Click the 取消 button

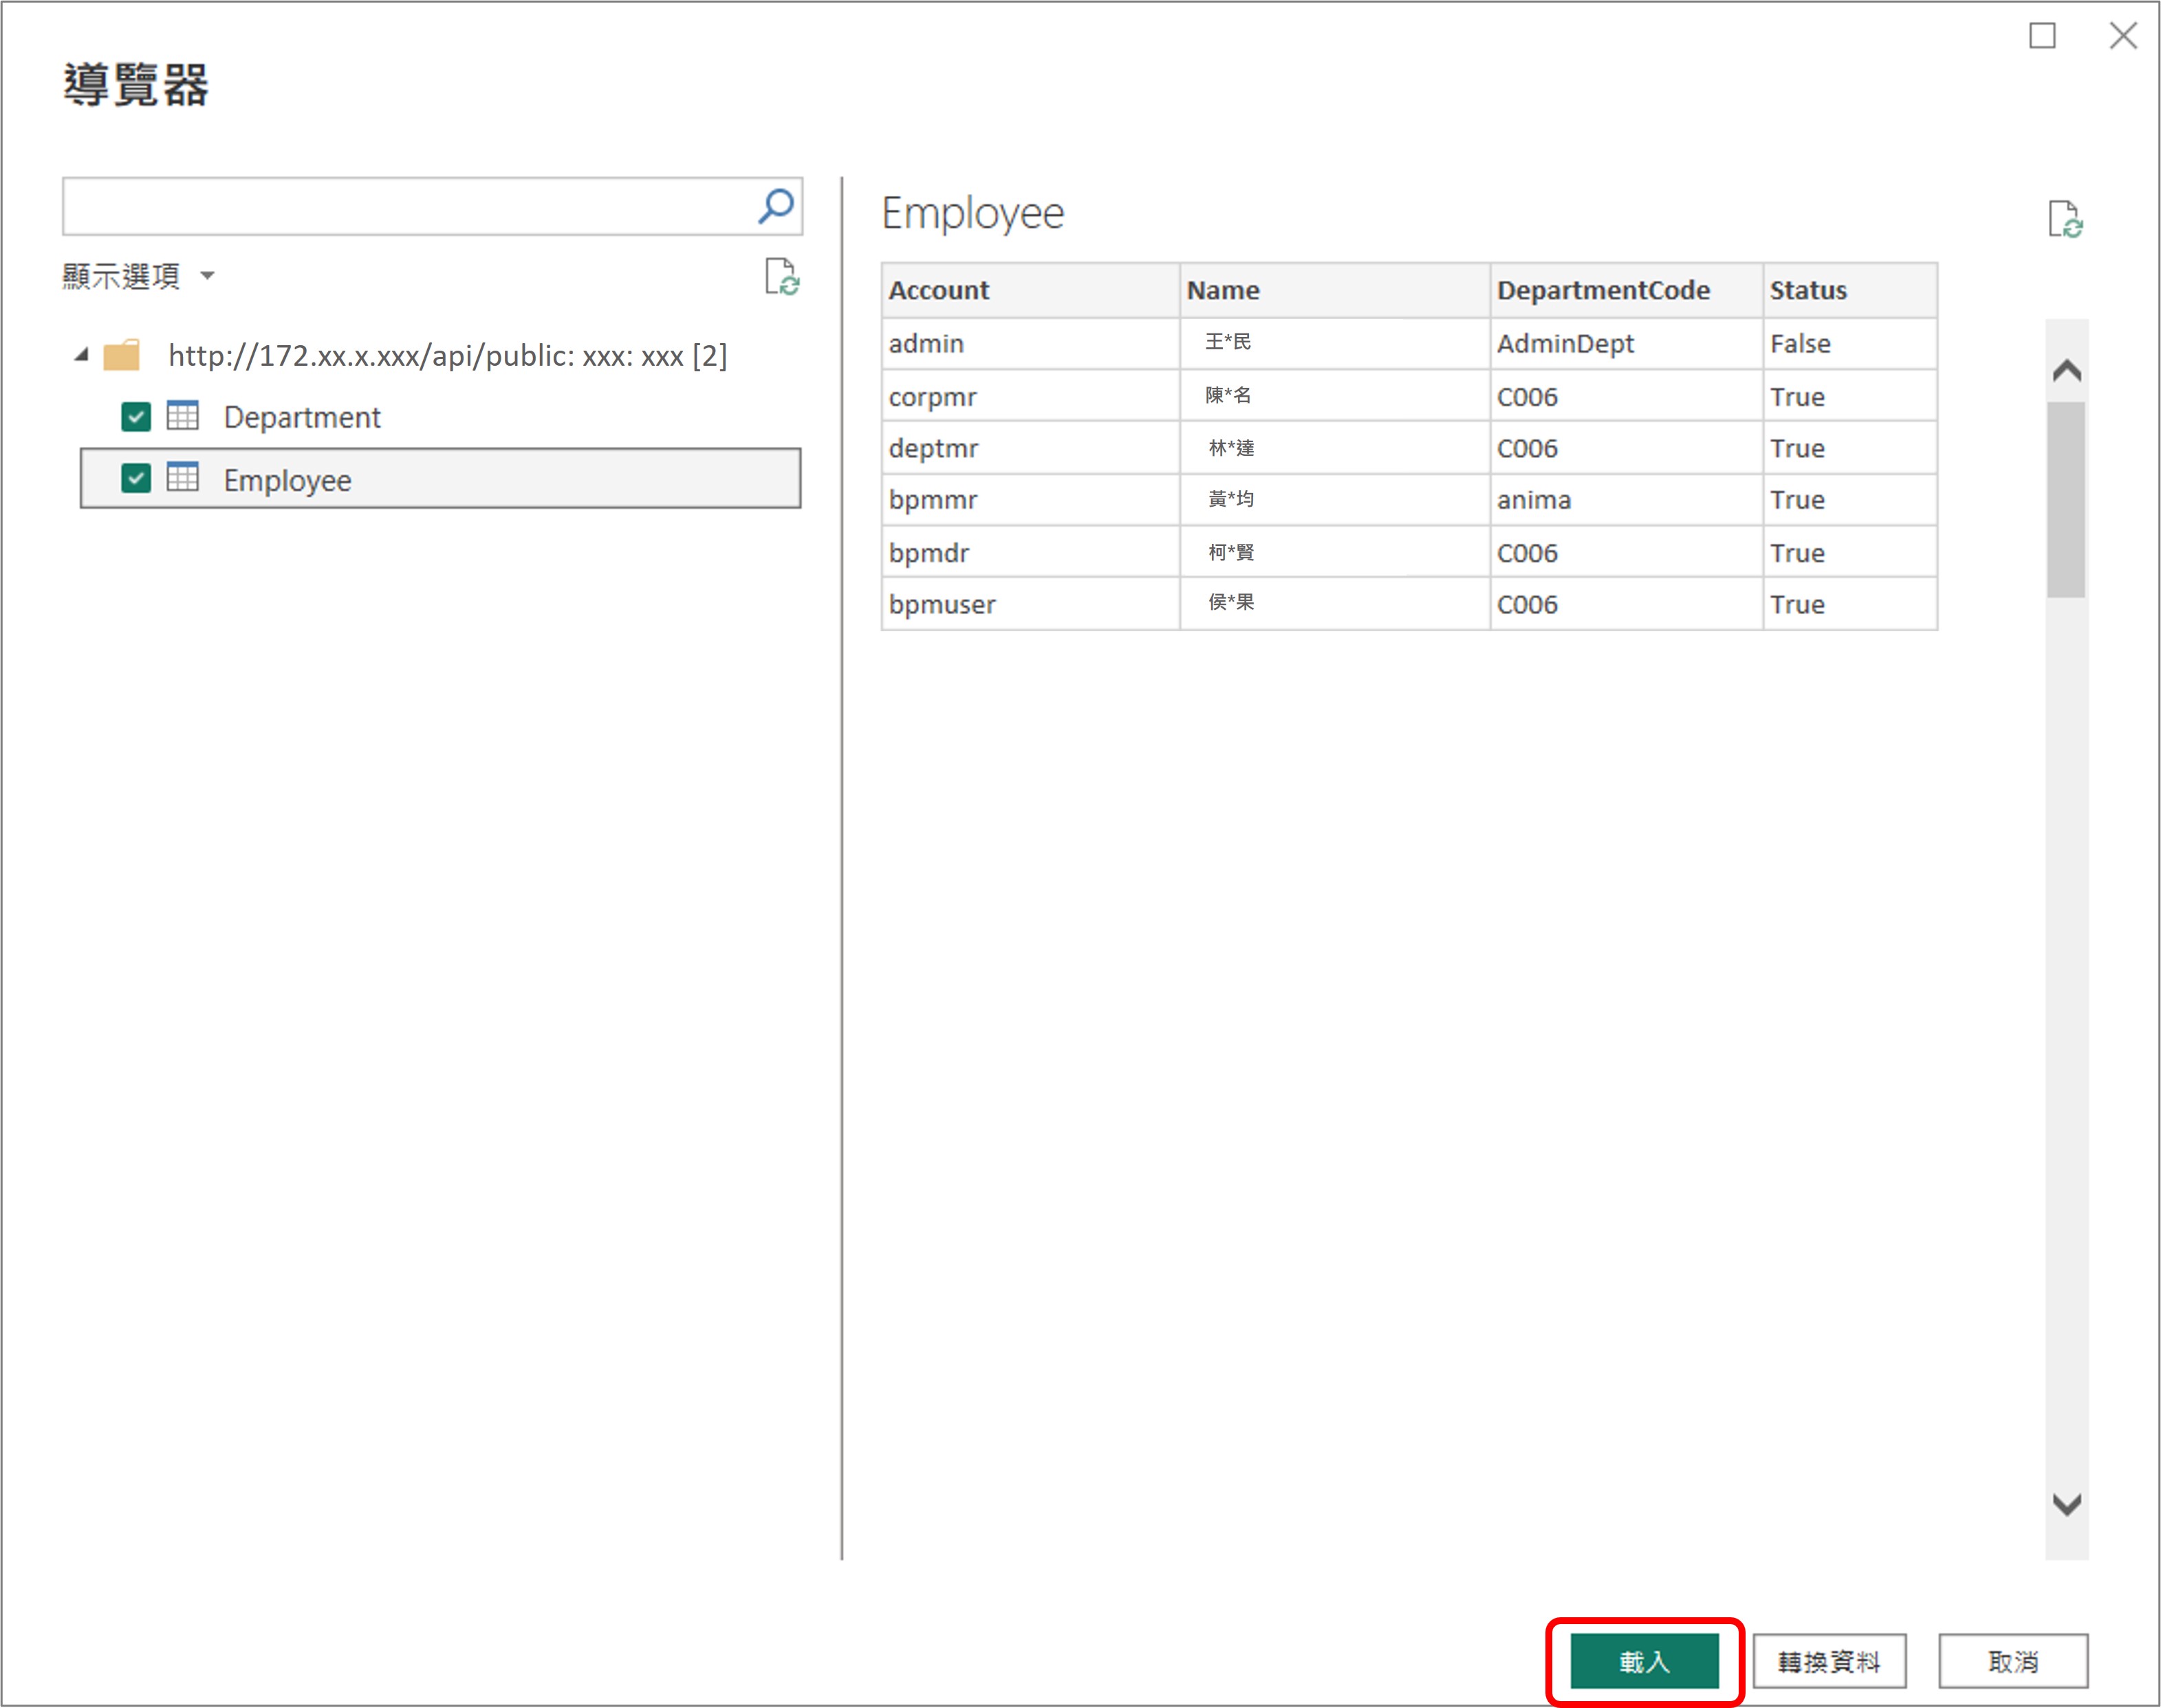coord(2013,1661)
